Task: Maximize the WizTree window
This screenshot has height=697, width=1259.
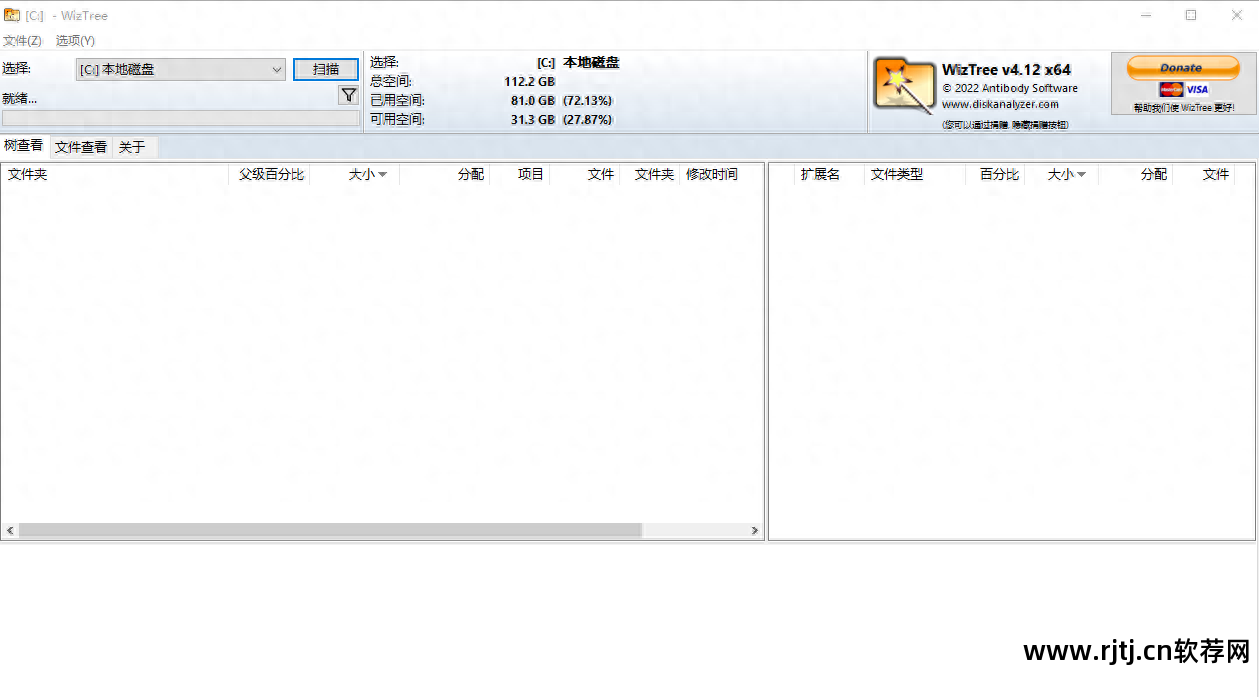Action: pos(1191,15)
